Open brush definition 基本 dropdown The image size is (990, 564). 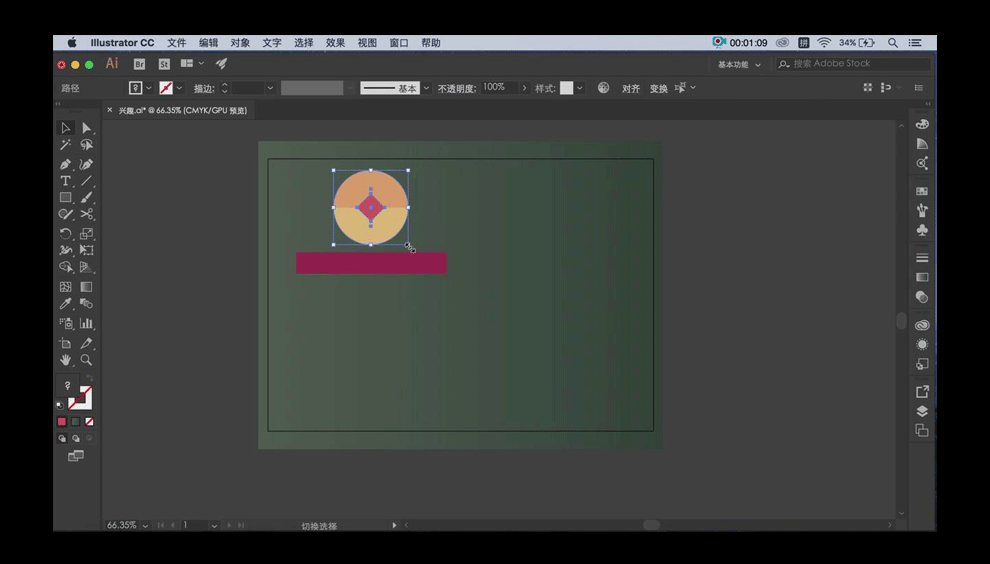point(427,88)
